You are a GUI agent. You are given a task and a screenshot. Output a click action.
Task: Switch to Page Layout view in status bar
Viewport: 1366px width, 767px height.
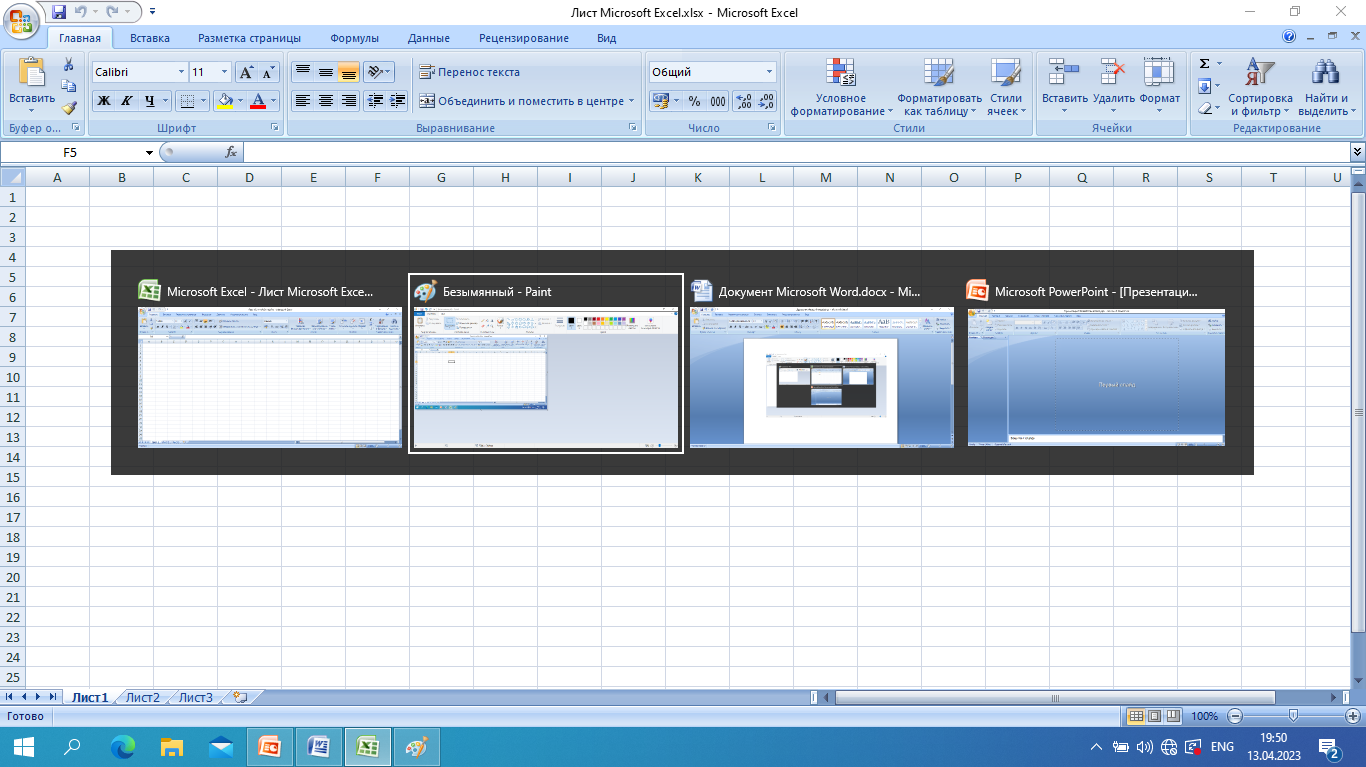tap(1154, 716)
